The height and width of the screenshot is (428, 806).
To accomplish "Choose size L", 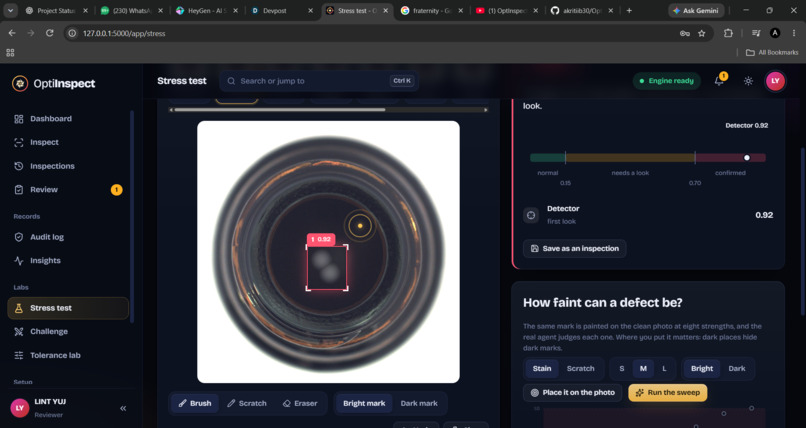I will point(664,368).
